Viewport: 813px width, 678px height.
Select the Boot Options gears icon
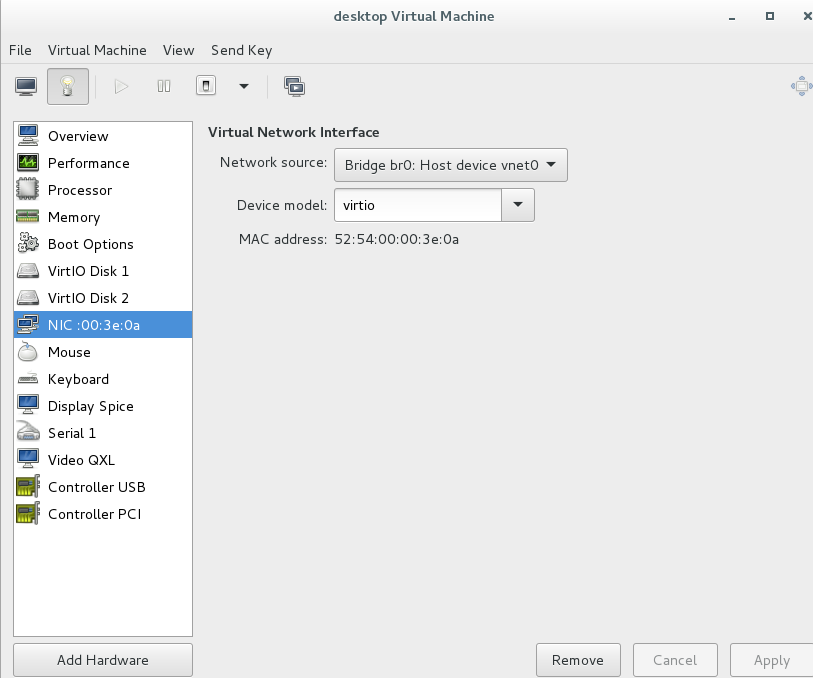click(28, 244)
